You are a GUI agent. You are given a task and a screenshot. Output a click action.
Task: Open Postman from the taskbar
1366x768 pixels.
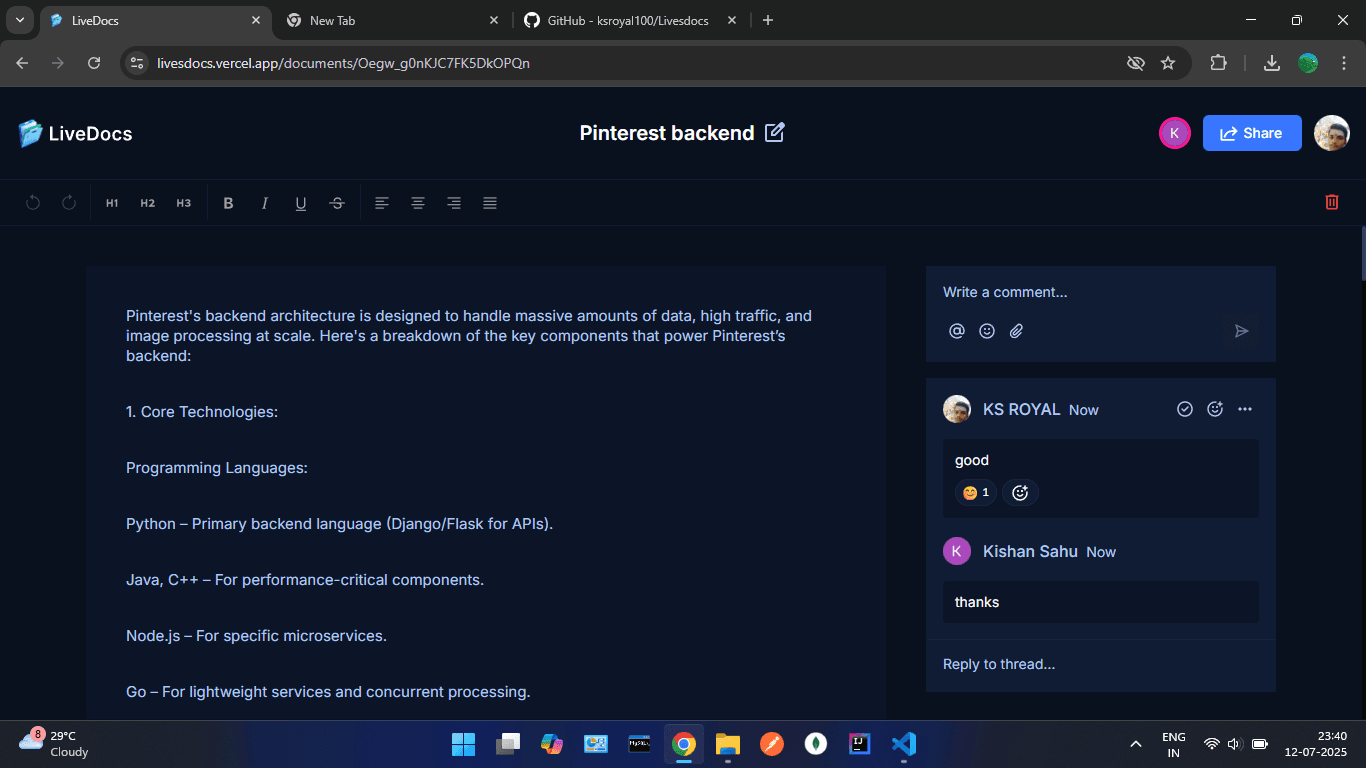coord(772,744)
